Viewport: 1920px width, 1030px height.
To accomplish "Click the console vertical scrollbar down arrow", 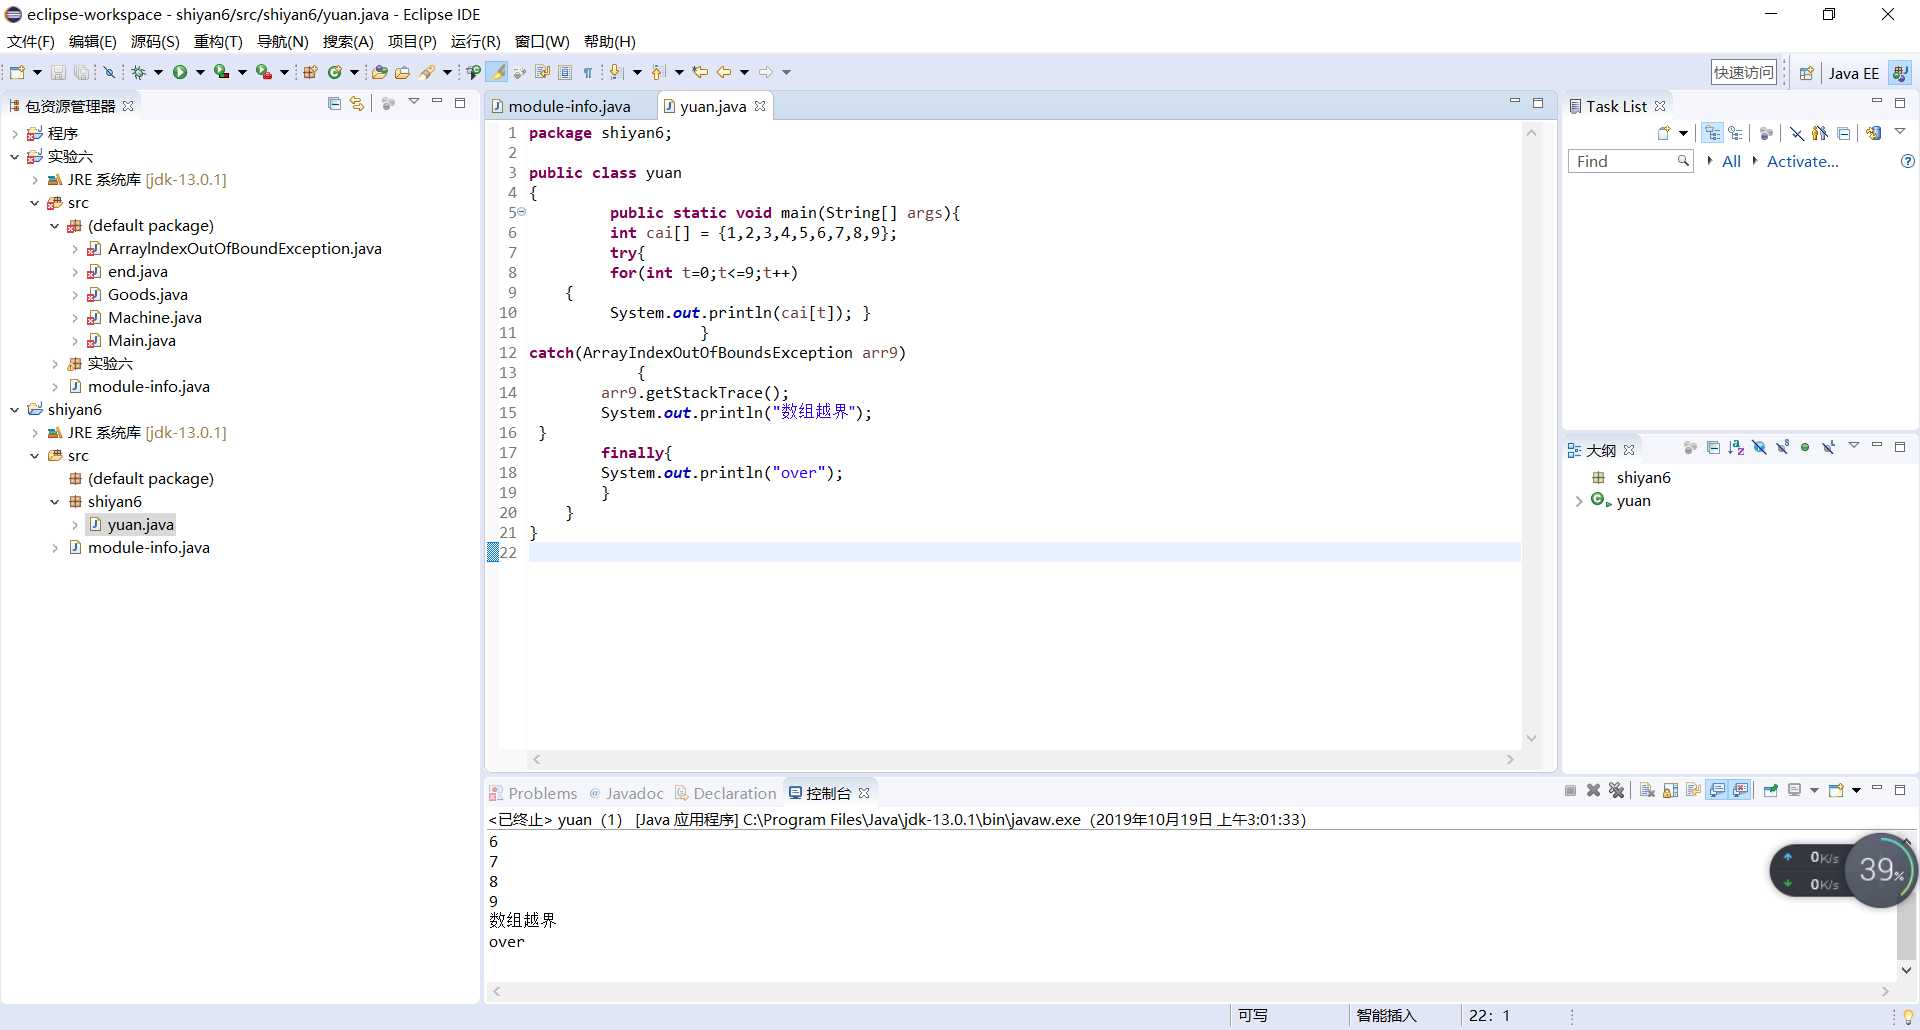I will click(x=1906, y=970).
